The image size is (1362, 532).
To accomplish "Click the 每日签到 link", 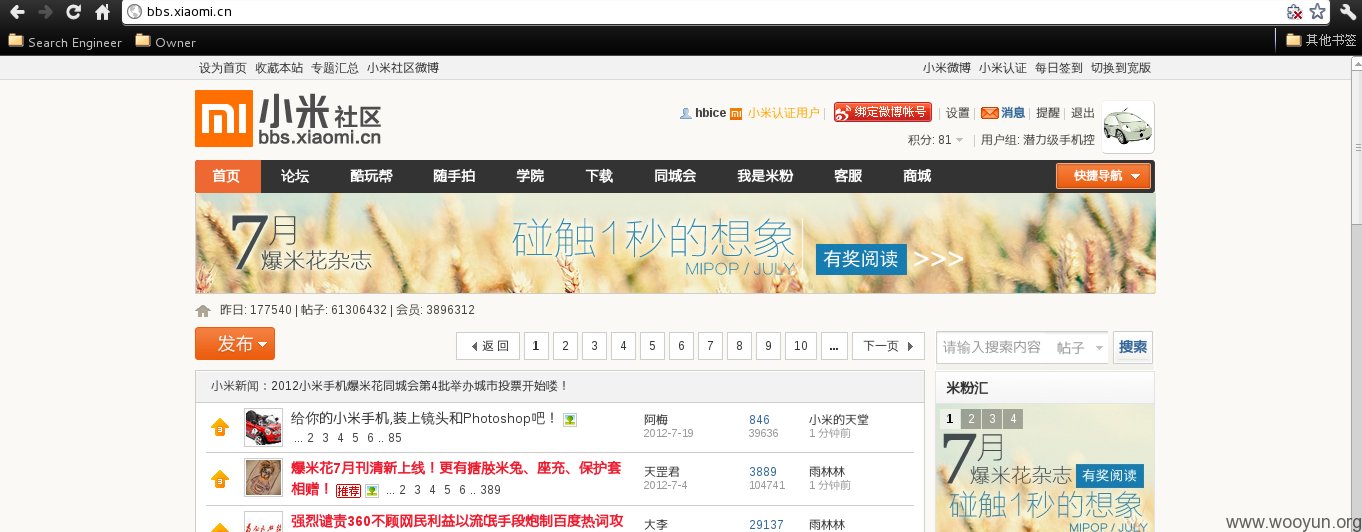I will click(1059, 68).
